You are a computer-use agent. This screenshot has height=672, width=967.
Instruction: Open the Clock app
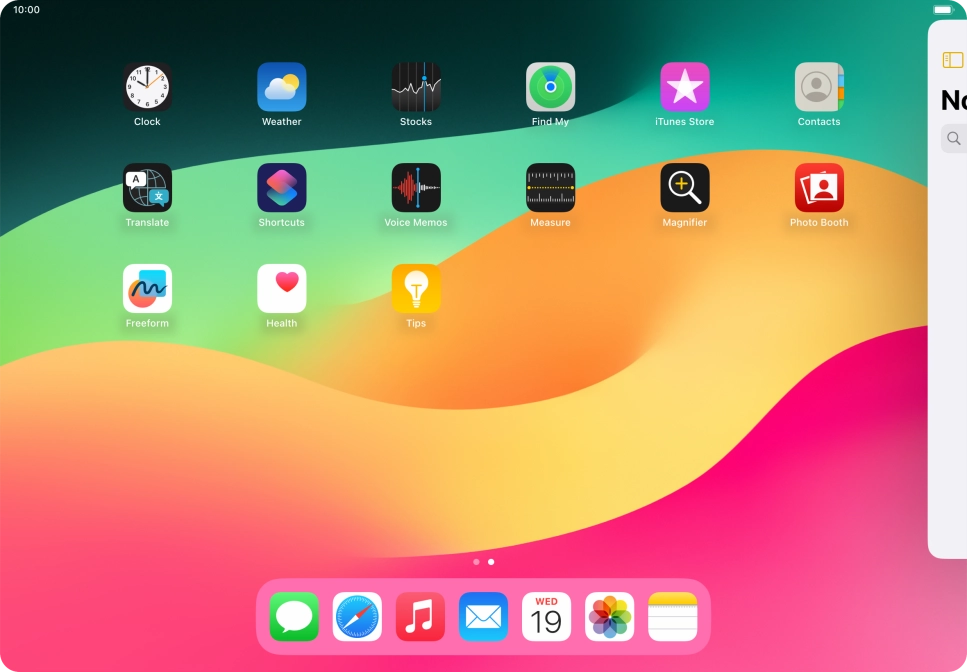pyautogui.click(x=147, y=88)
